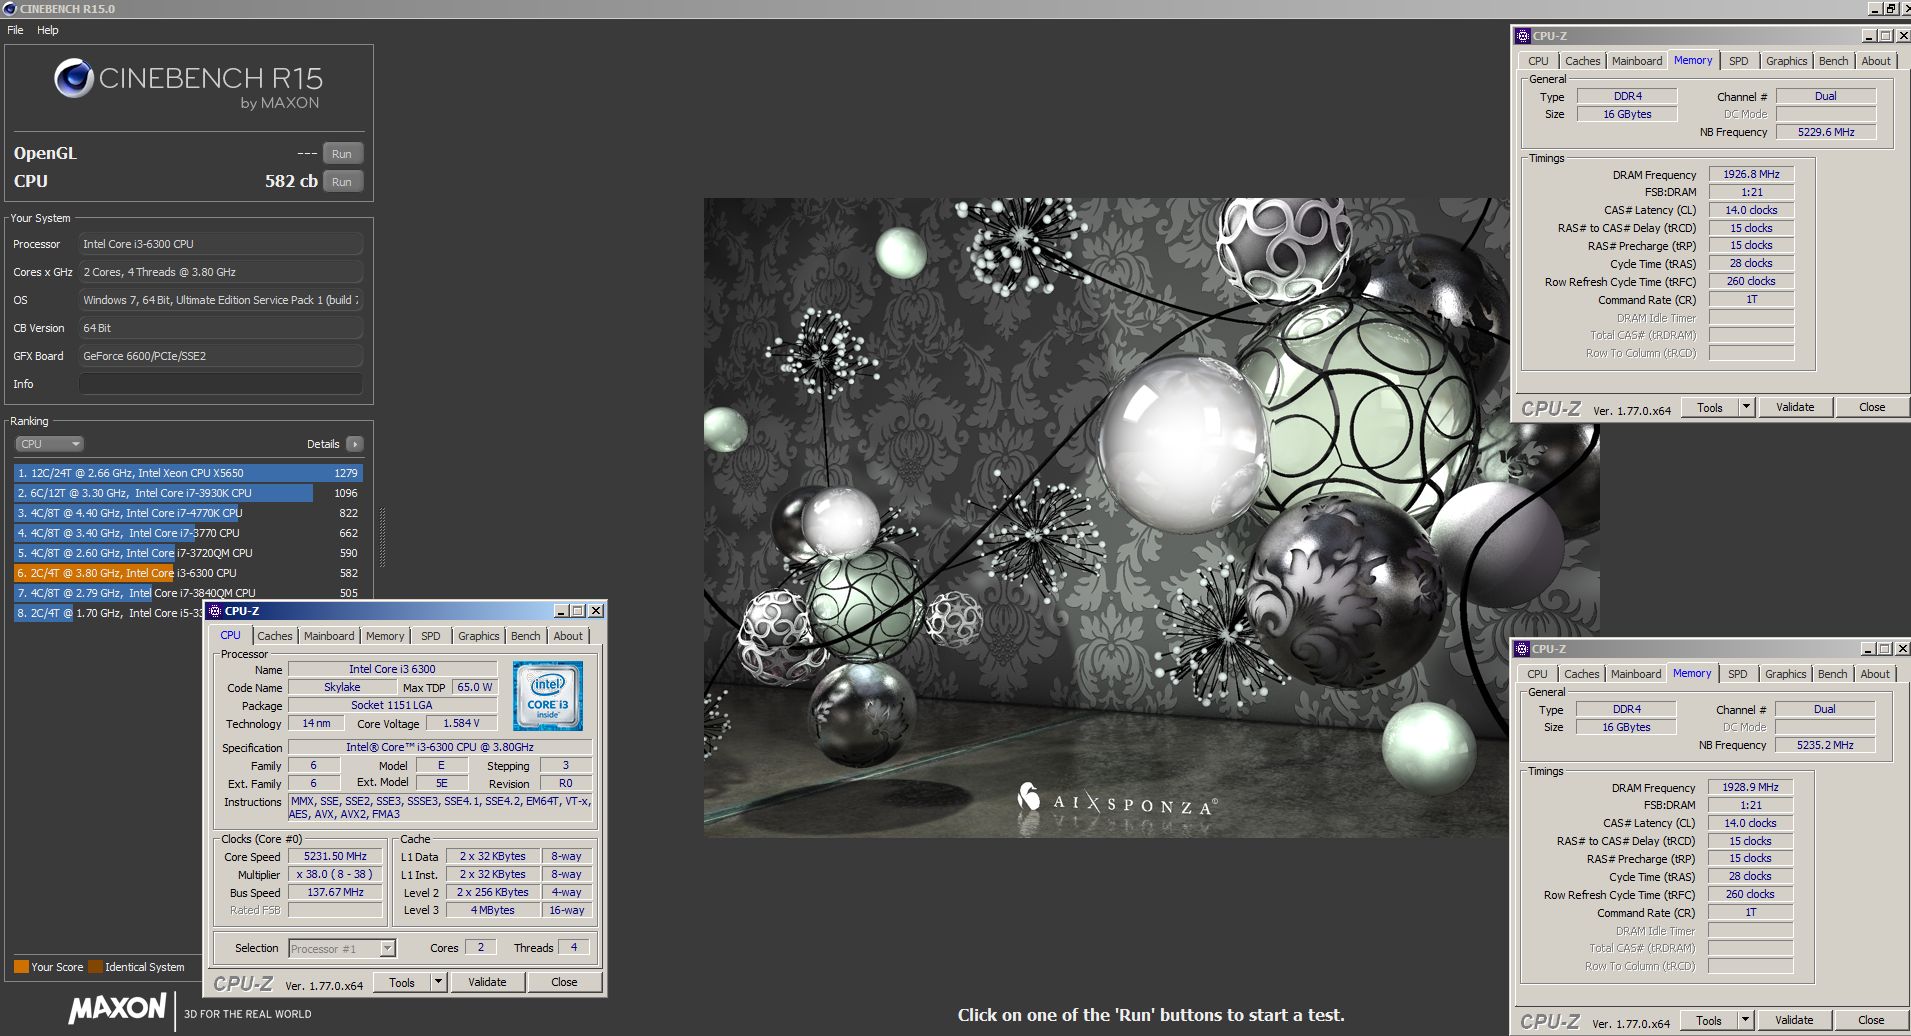Switch to SPD tab in front CPU-Z window
Viewport: 1911px width, 1036px height.
click(431, 636)
